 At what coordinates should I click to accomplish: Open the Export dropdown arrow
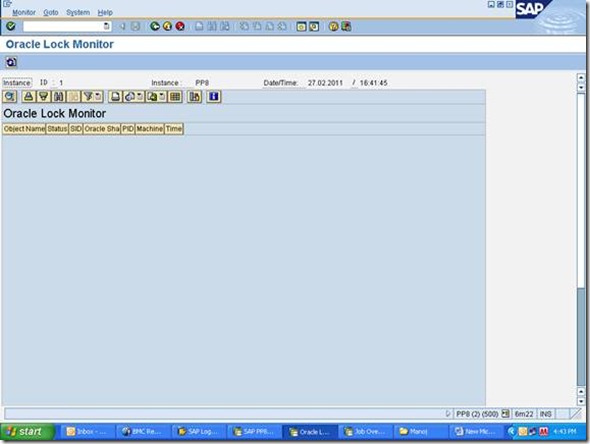click(x=162, y=97)
